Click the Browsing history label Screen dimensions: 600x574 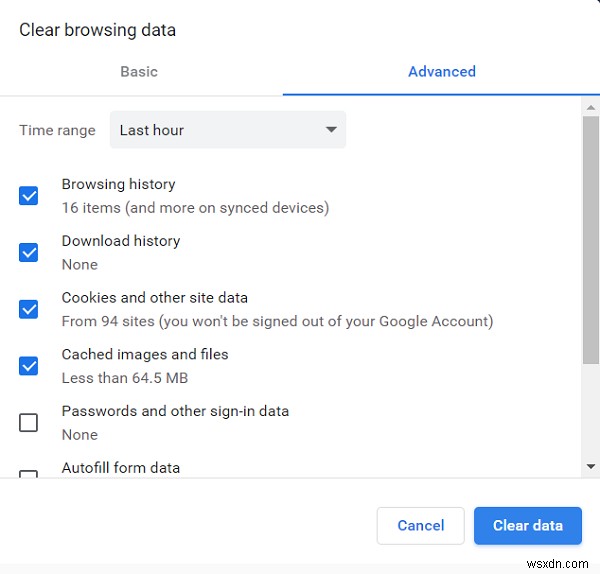point(119,184)
